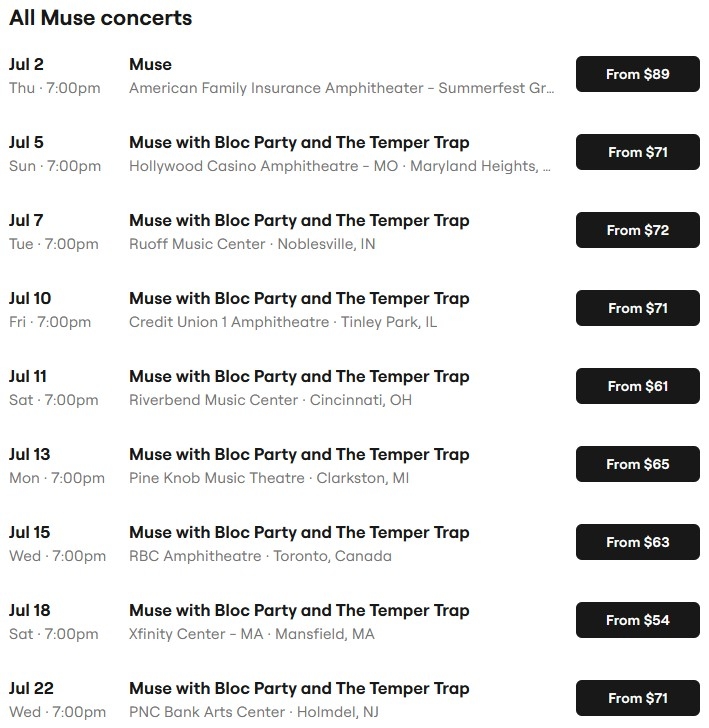Open the Jul 7 concert title link

click(299, 220)
